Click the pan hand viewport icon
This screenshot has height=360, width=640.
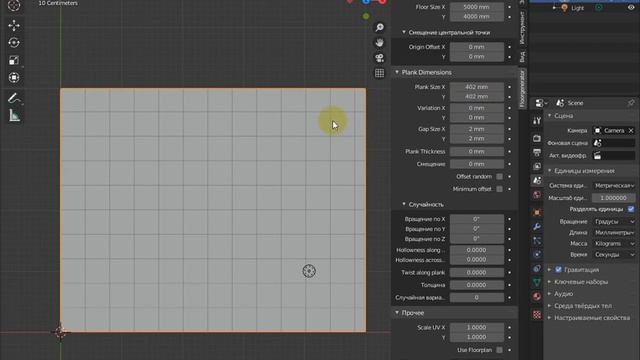point(380,42)
